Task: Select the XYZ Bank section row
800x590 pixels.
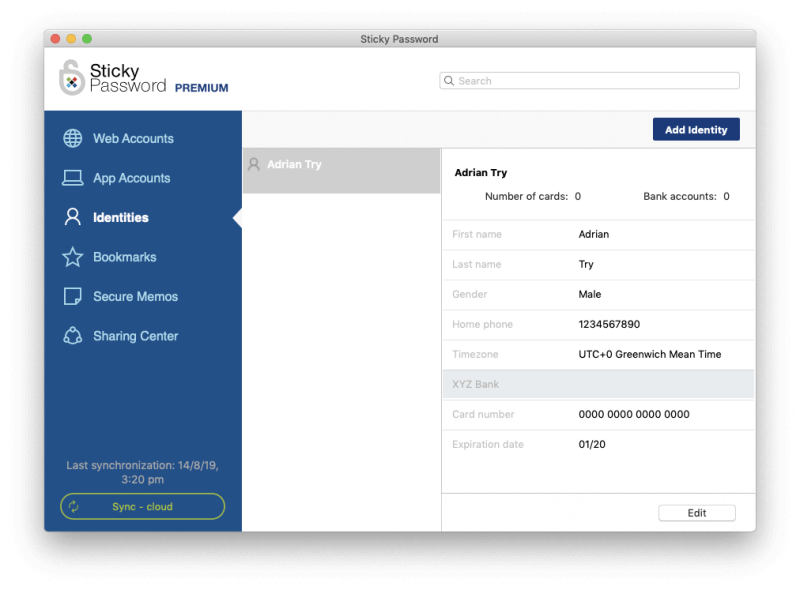Action: 598,384
